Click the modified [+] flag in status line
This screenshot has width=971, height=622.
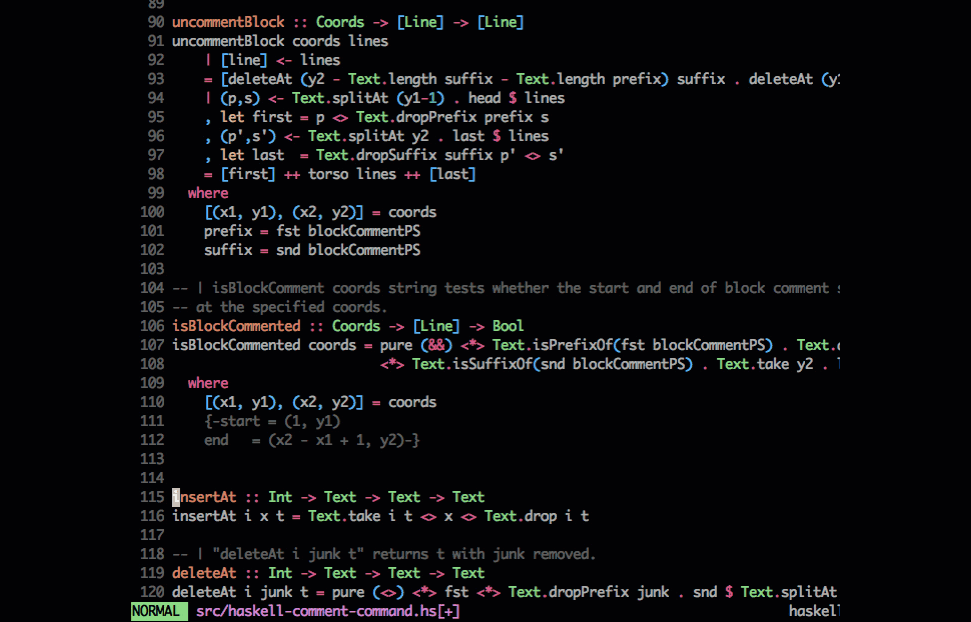pyautogui.click(x=447, y=611)
